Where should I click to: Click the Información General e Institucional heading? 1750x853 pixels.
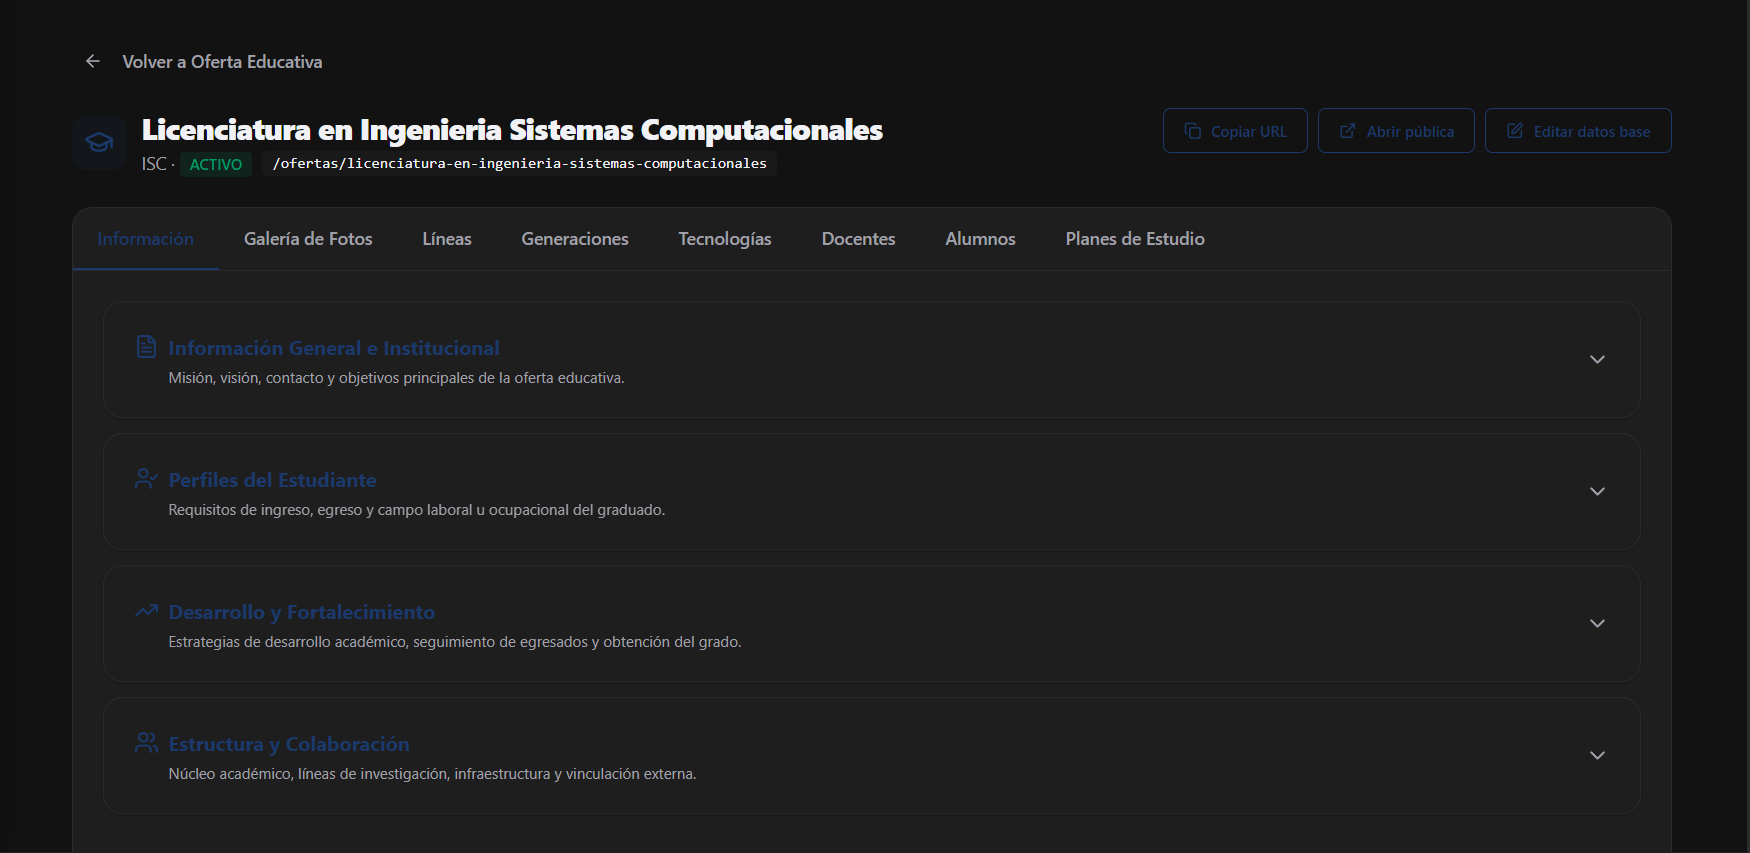tap(334, 348)
